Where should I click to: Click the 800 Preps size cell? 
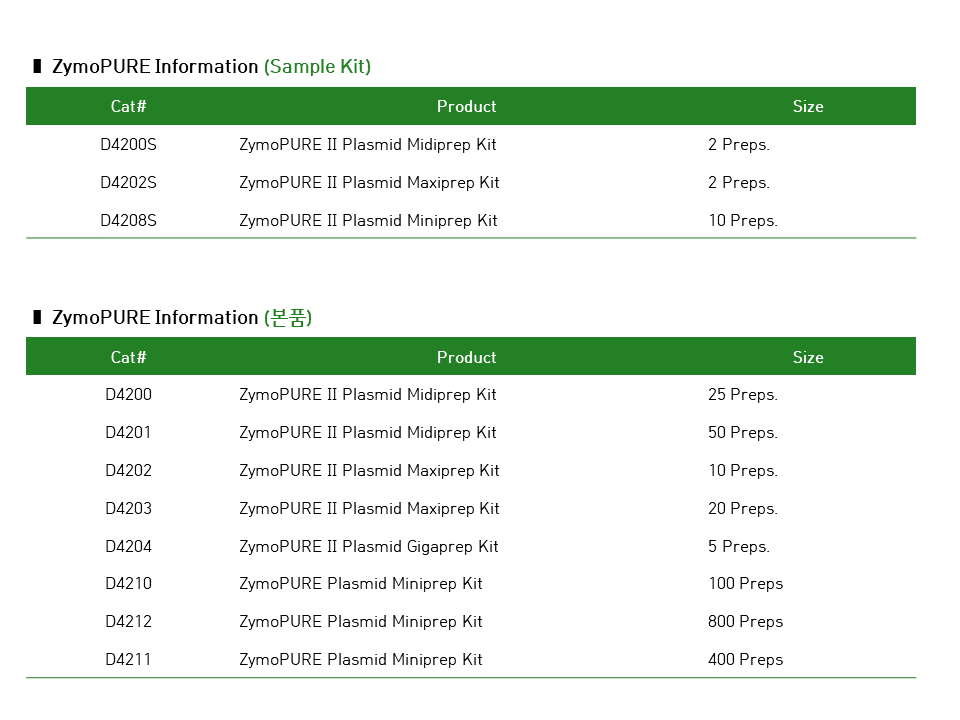745,622
